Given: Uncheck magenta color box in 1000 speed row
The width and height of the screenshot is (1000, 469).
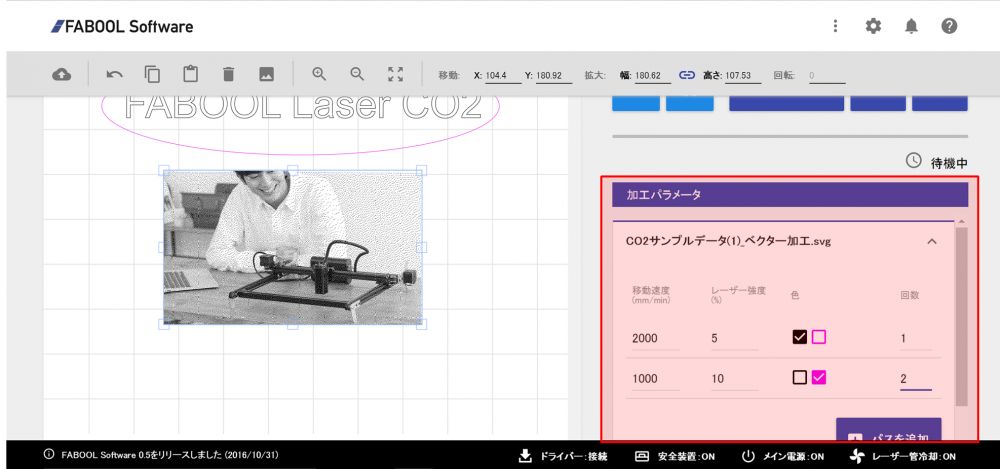Looking at the screenshot, I should [x=819, y=378].
